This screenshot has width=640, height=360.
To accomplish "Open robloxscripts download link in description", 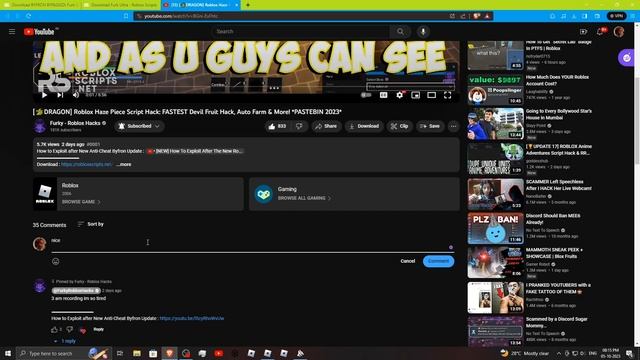I will pos(86,164).
